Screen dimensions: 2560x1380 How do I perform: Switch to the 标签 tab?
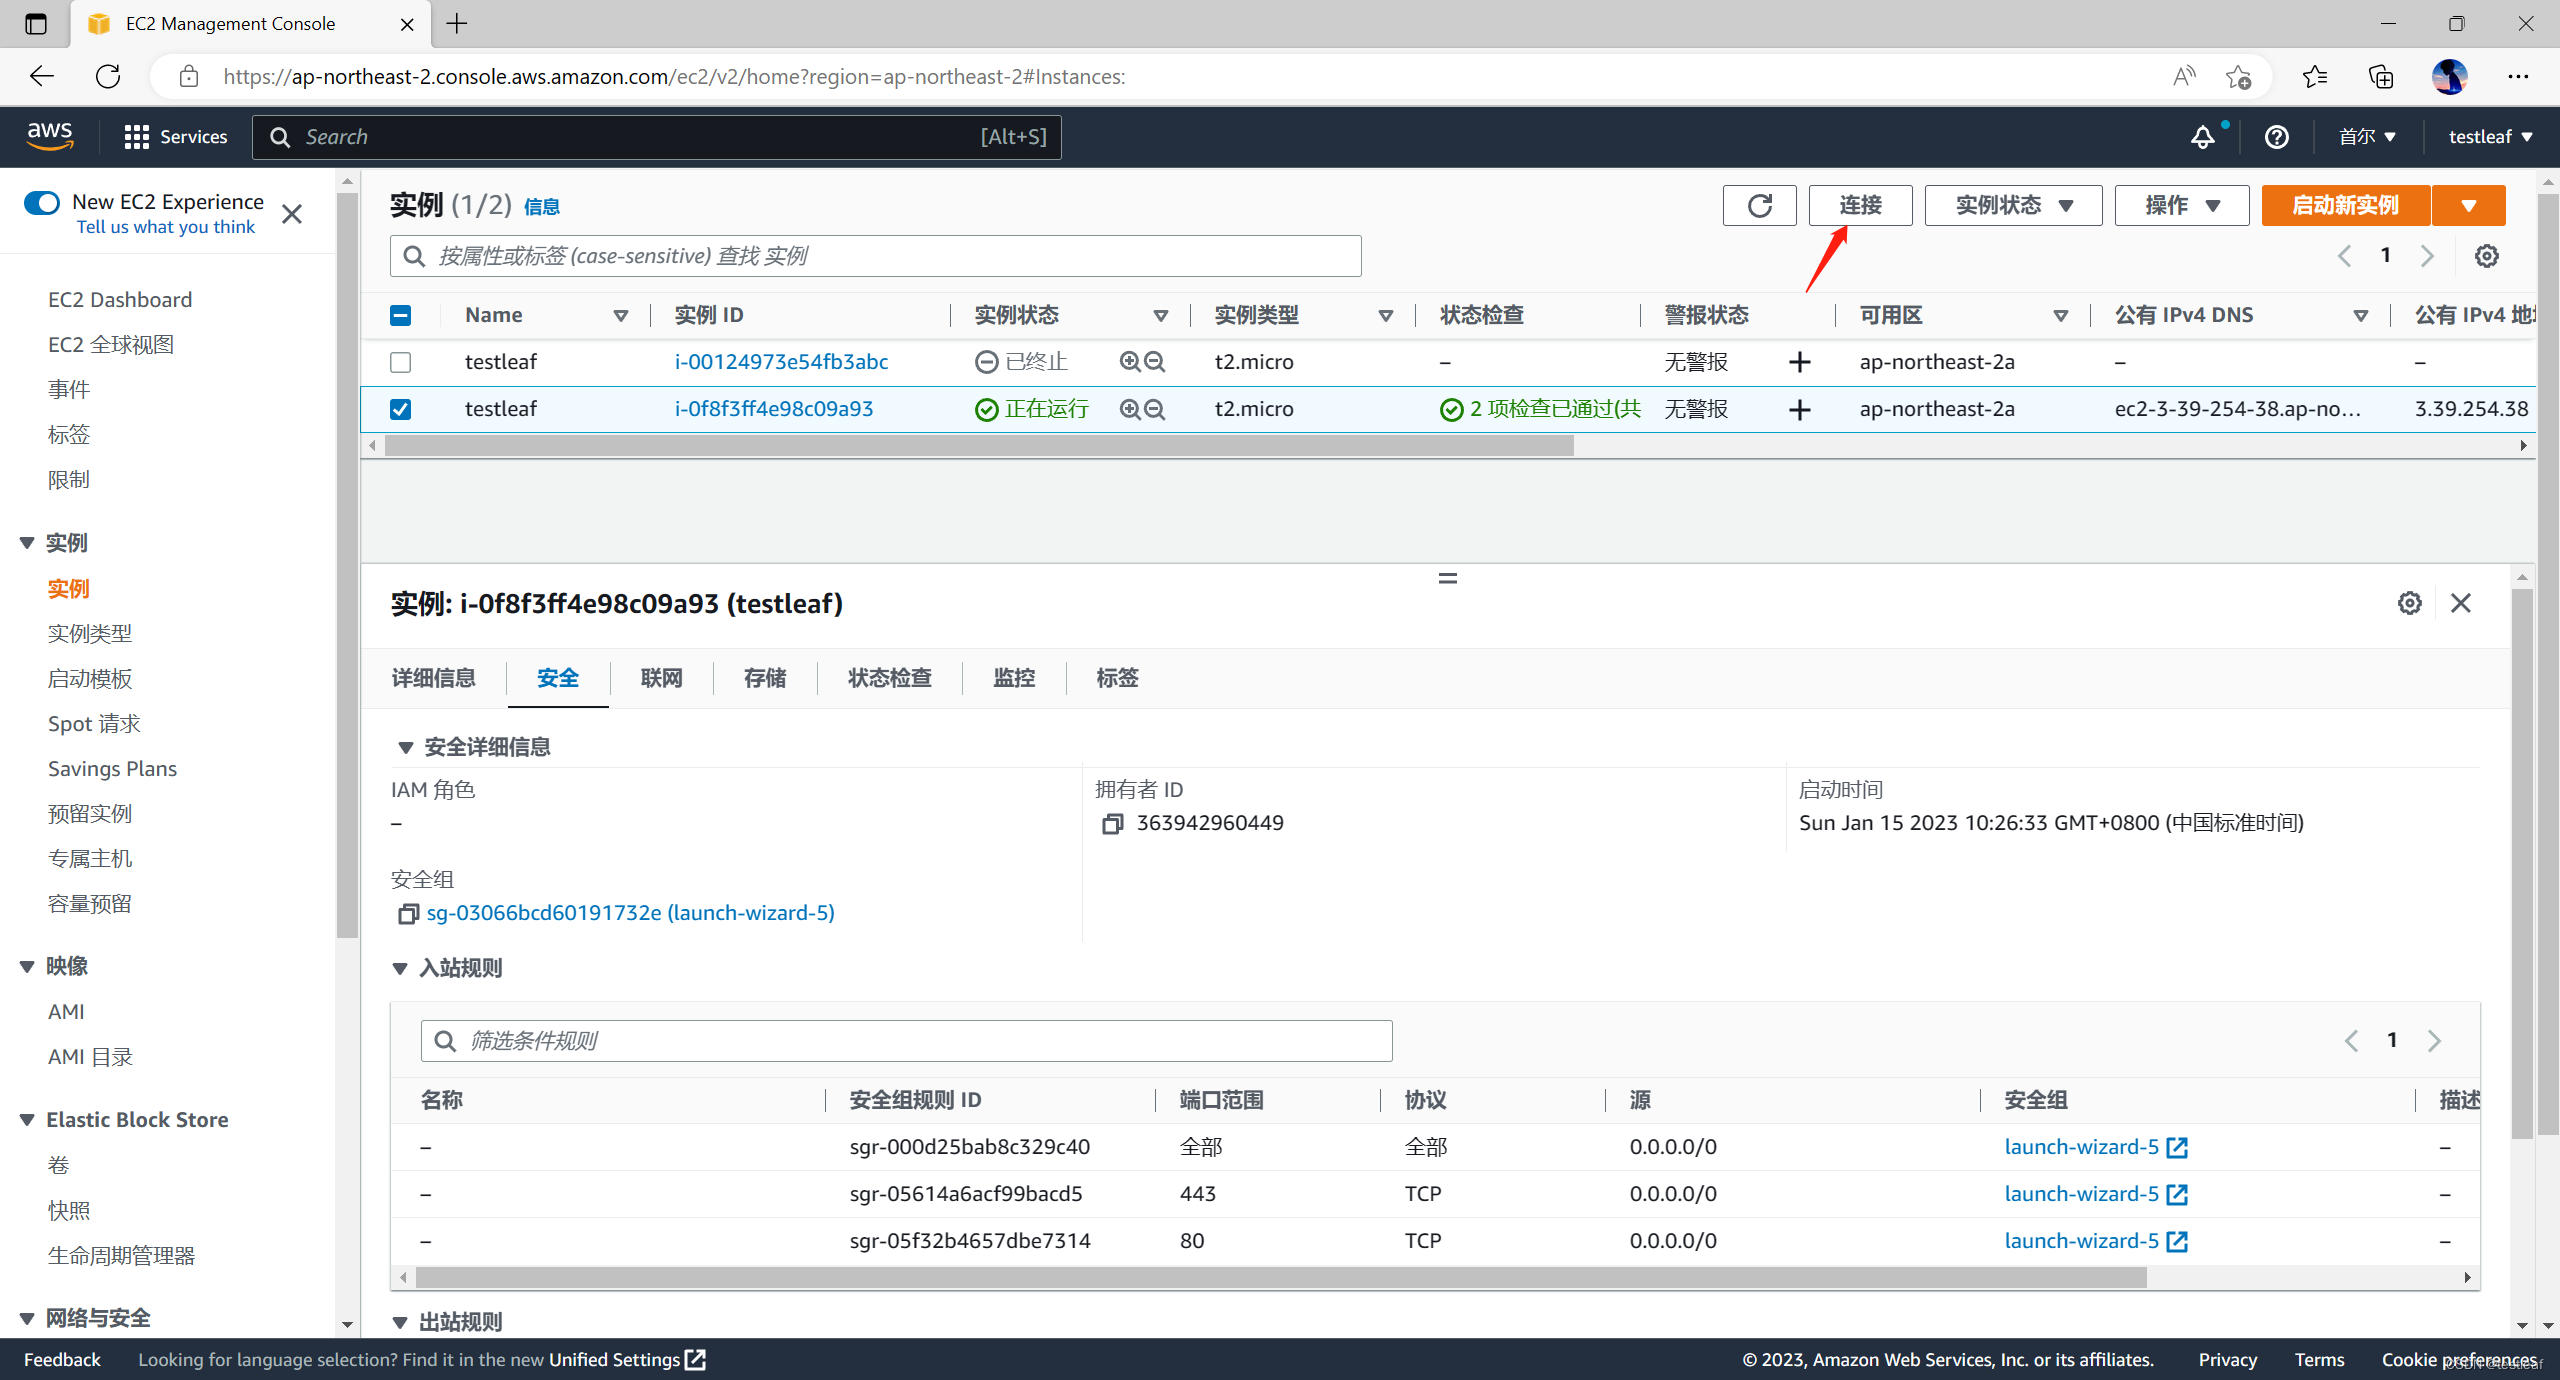(x=1117, y=678)
